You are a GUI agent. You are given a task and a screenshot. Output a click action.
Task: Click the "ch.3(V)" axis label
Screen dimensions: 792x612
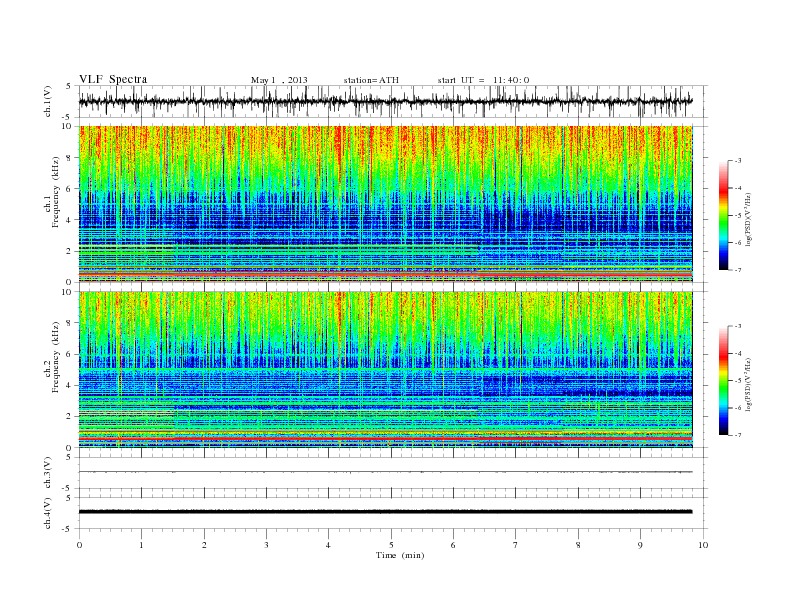pos(48,473)
